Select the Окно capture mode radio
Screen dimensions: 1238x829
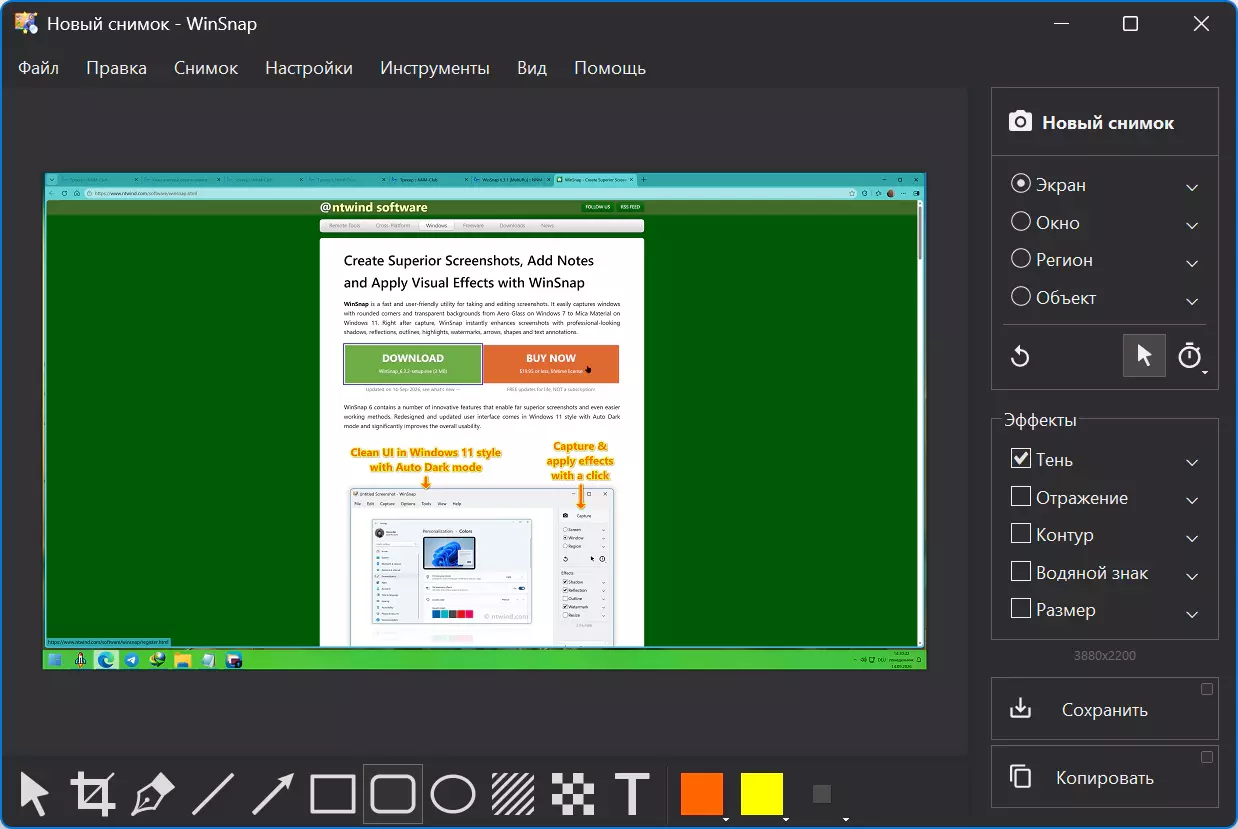pos(1020,222)
